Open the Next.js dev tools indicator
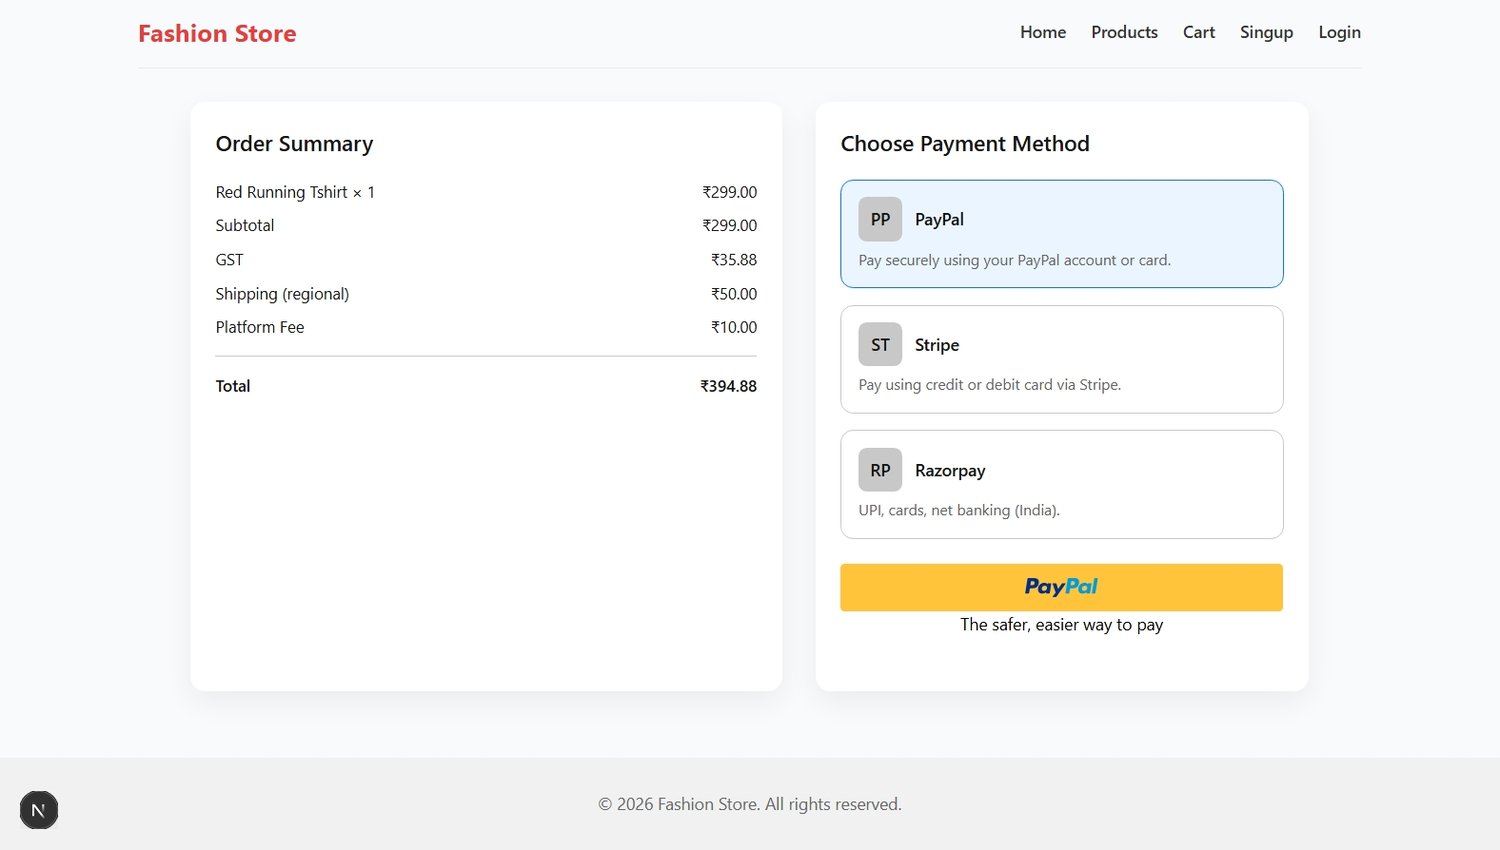Image resolution: width=1500 pixels, height=850 pixels. click(x=39, y=810)
